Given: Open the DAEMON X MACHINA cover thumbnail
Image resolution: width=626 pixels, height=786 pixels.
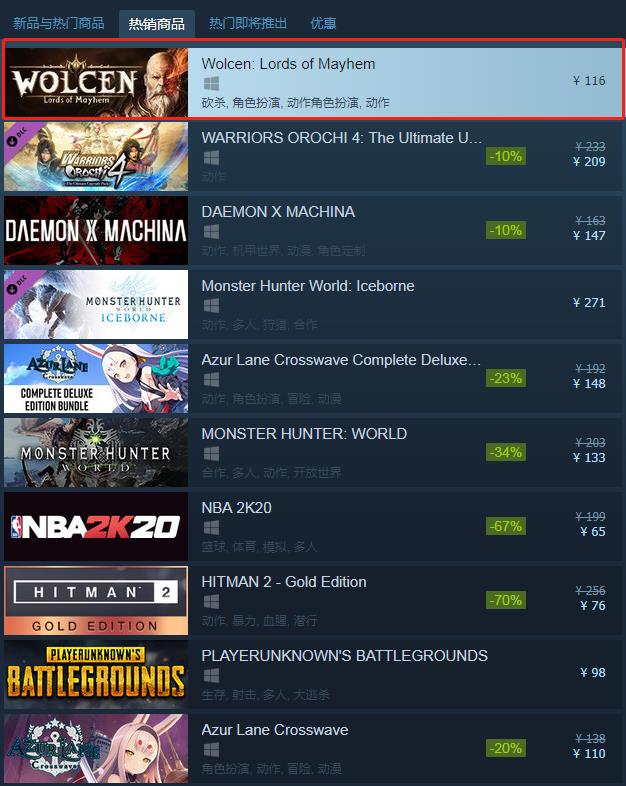Looking at the screenshot, I should [x=96, y=231].
